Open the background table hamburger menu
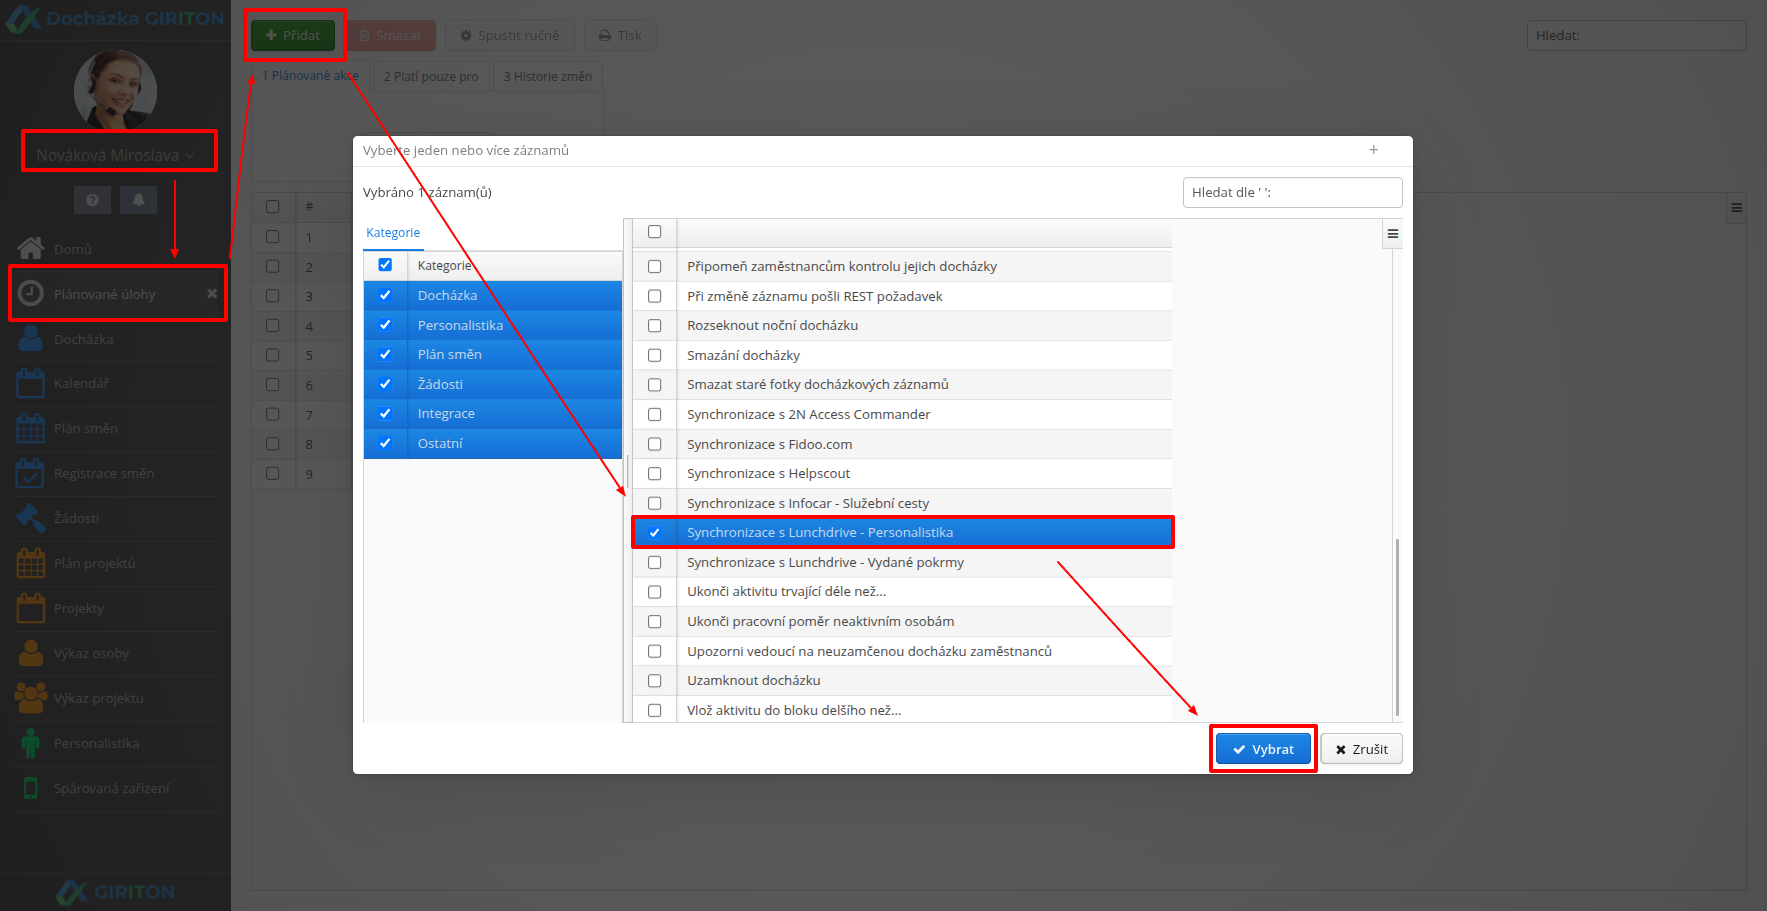Image resolution: width=1767 pixels, height=911 pixels. tap(1736, 208)
